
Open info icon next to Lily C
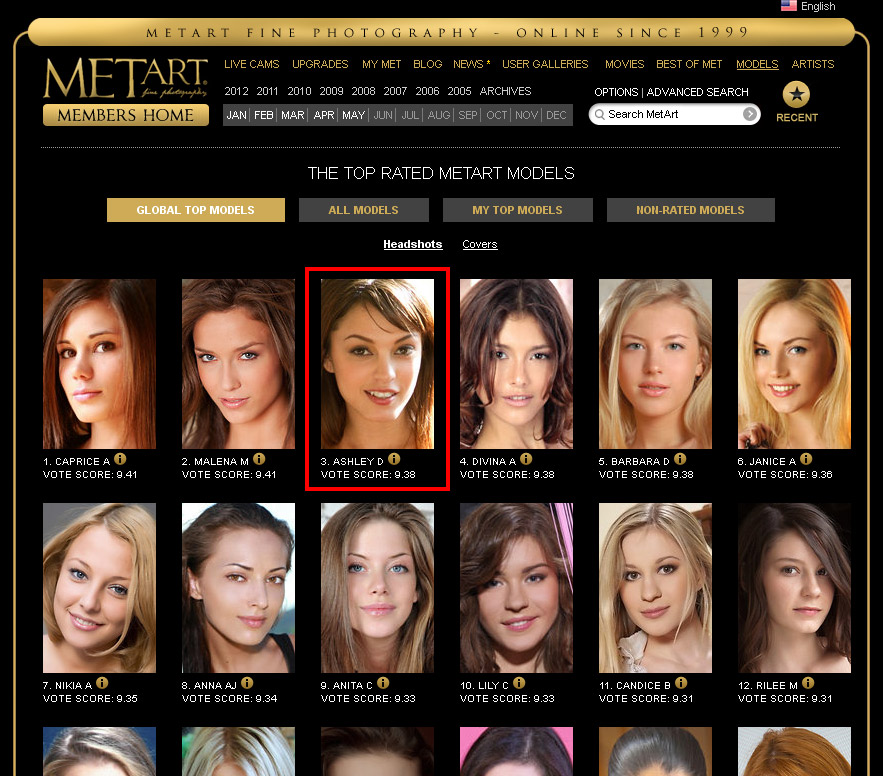519,683
